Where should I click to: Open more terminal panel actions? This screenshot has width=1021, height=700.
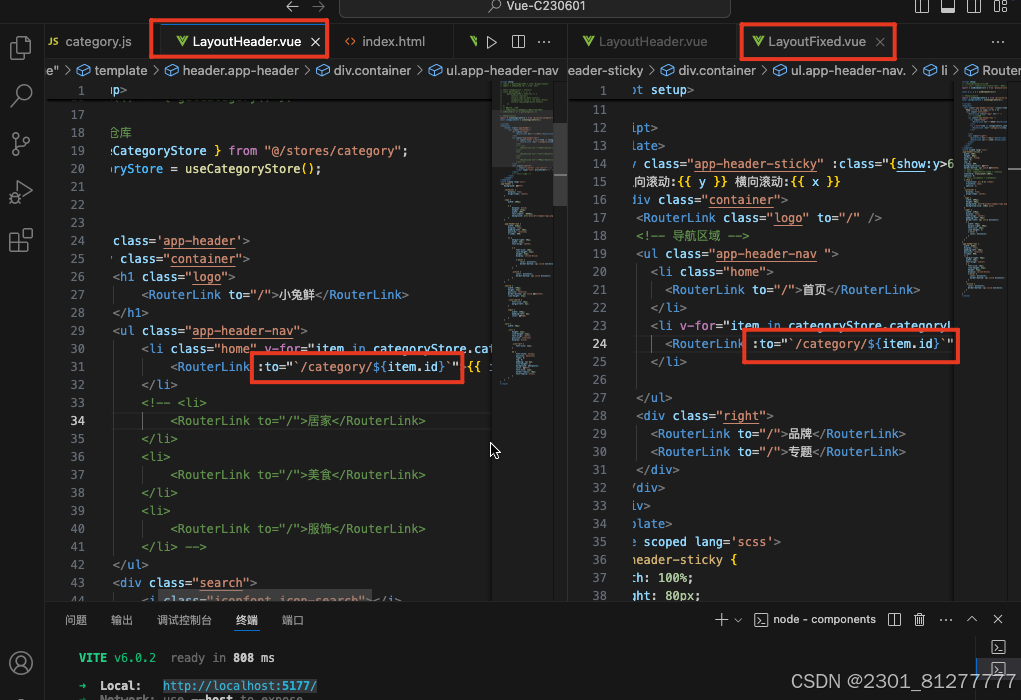point(946,619)
